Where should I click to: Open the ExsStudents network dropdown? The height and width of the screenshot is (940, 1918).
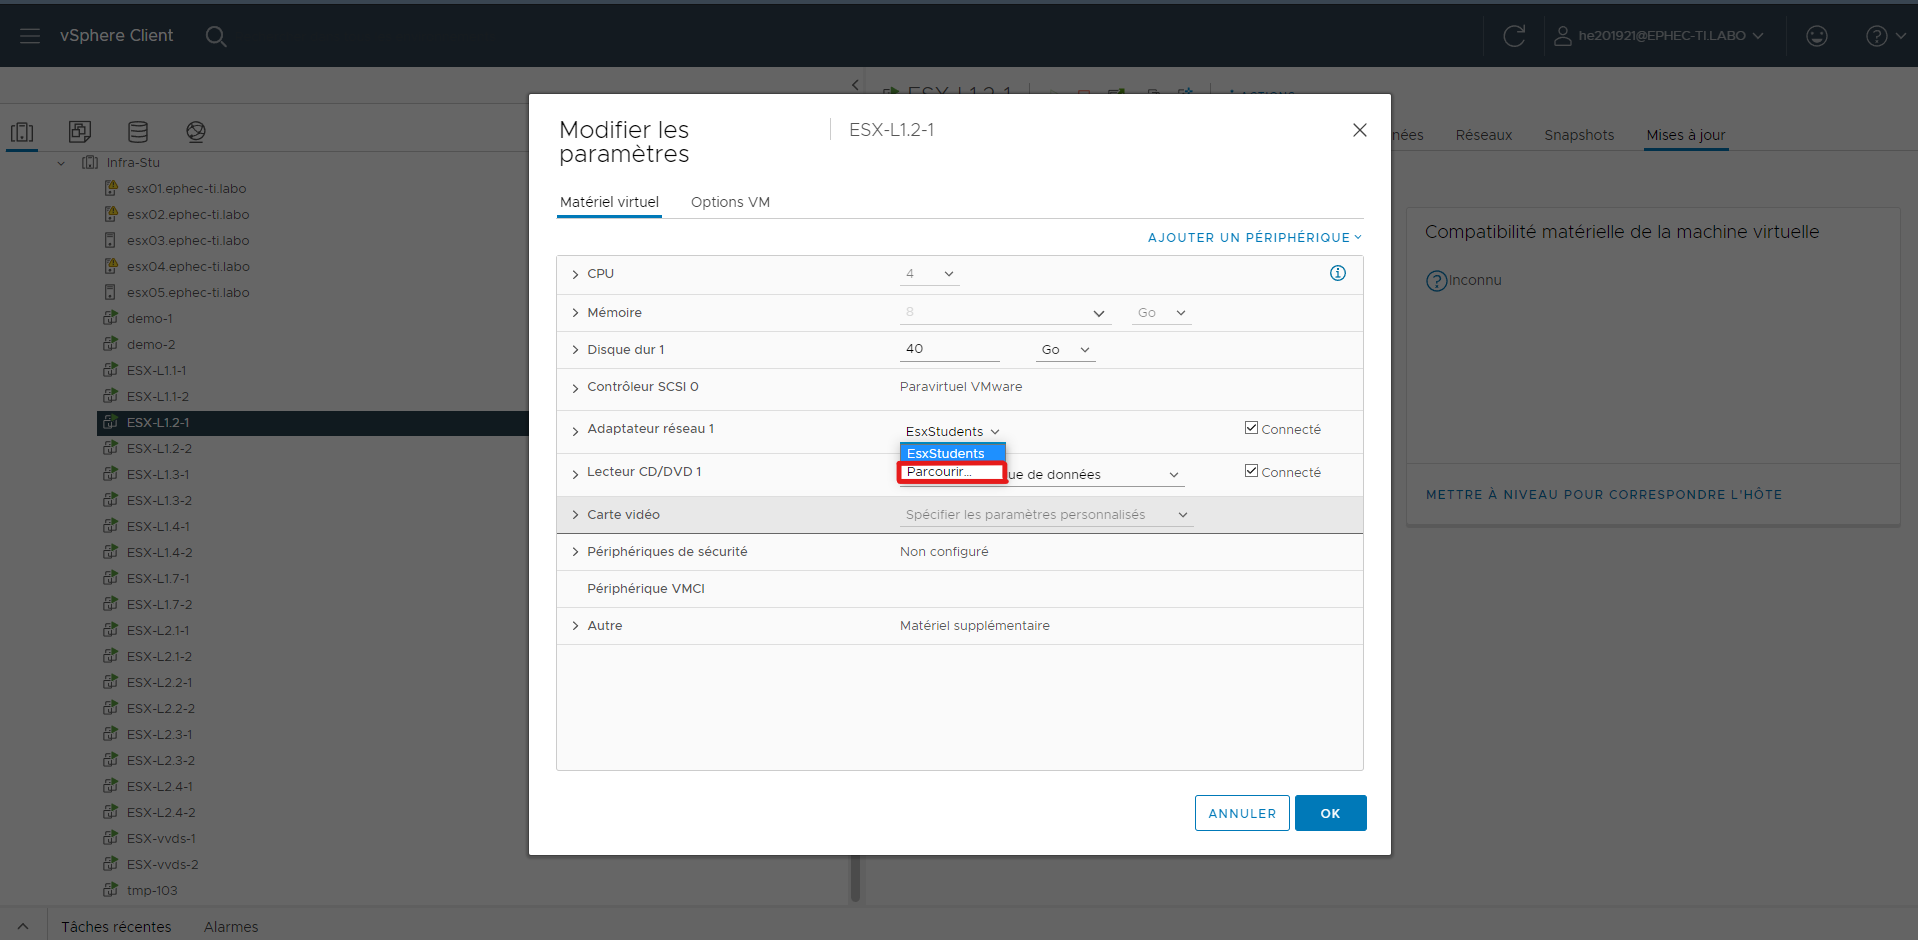click(952, 432)
